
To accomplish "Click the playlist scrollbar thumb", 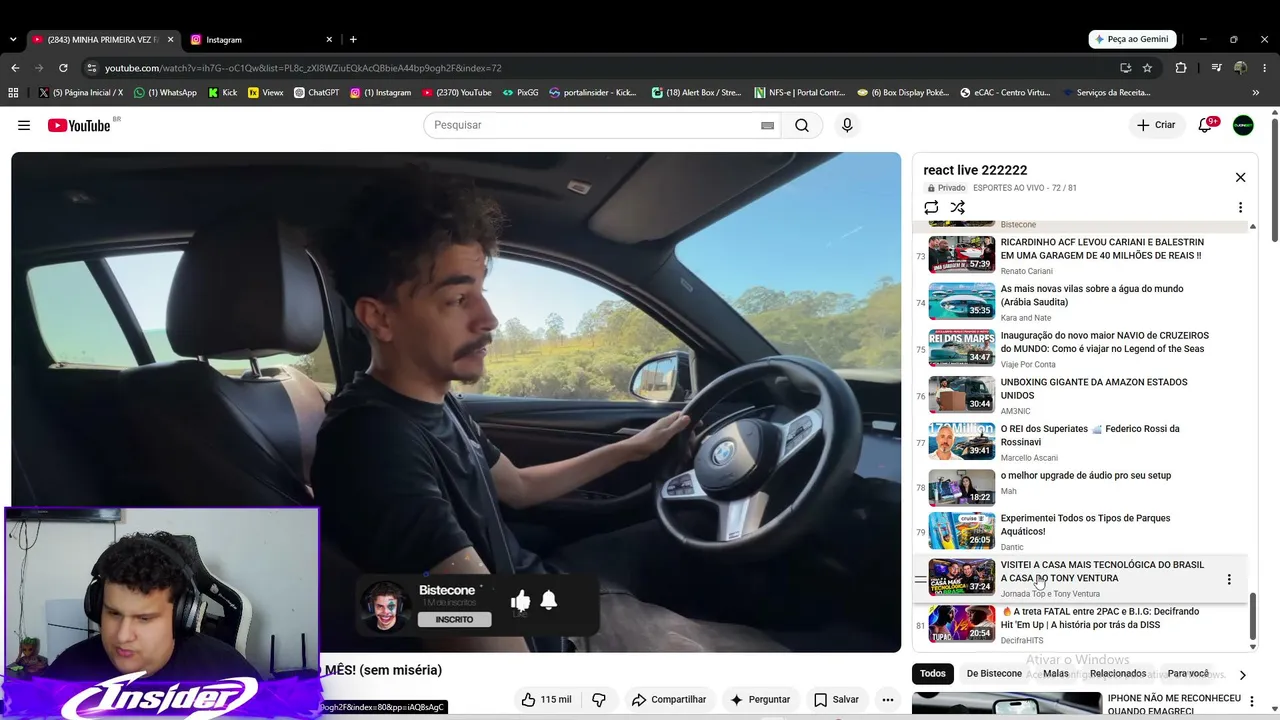I will [x=1253, y=617].
